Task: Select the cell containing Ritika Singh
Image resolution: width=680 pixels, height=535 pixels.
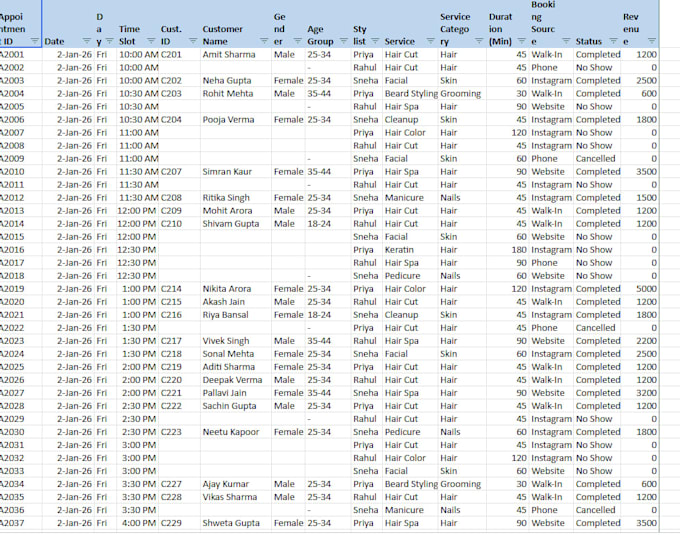Action: (235, 198)
